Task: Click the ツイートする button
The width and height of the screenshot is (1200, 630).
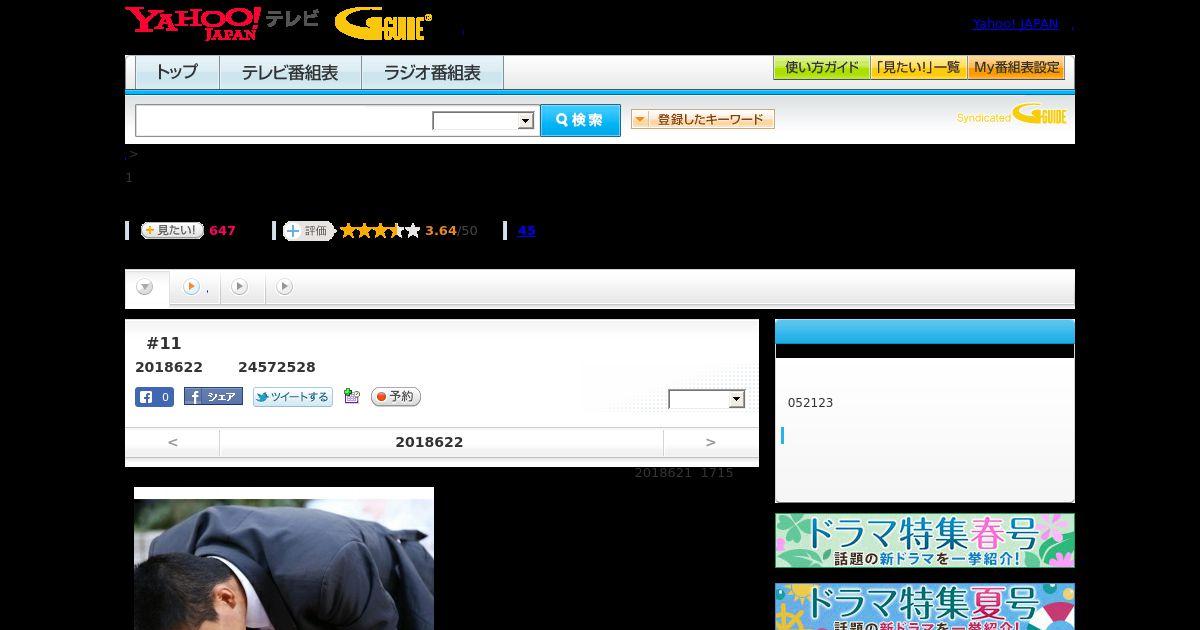Action: pos(292,397)
